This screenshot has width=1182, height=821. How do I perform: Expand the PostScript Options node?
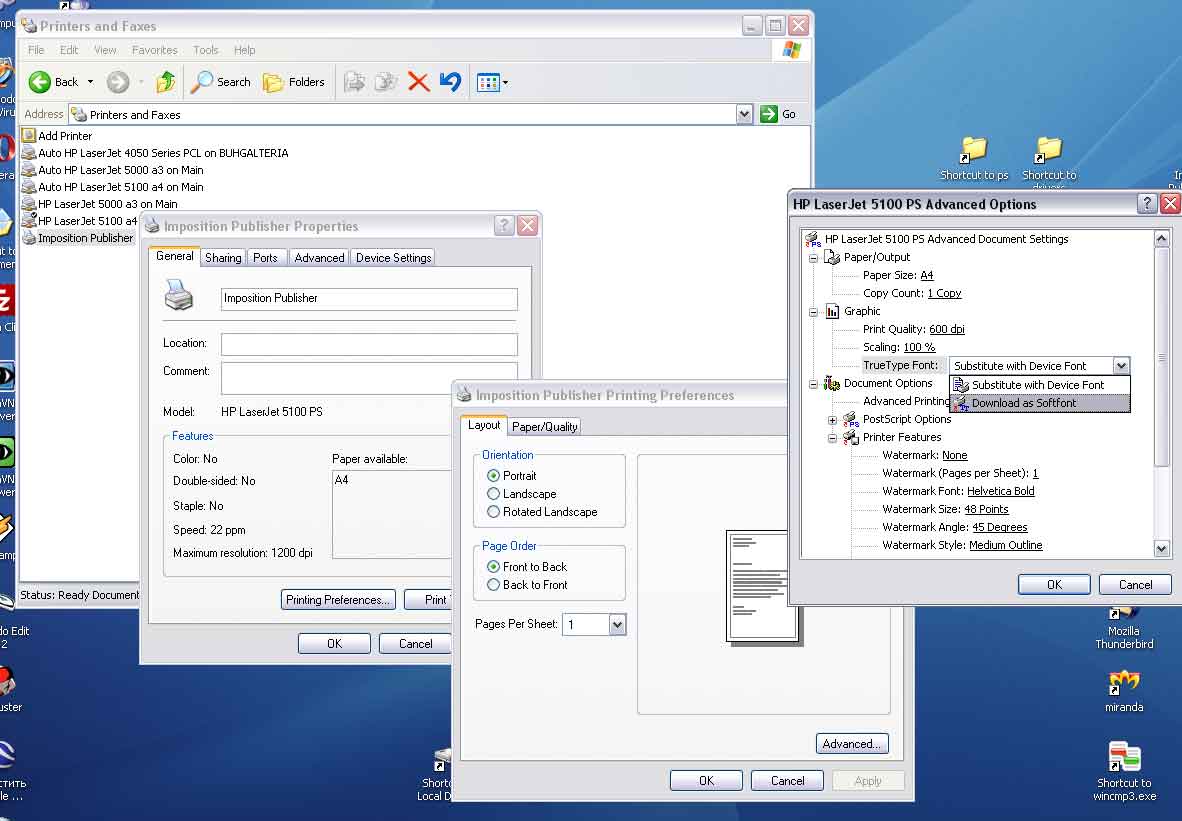pyautogui.click(x=832, y=420)
